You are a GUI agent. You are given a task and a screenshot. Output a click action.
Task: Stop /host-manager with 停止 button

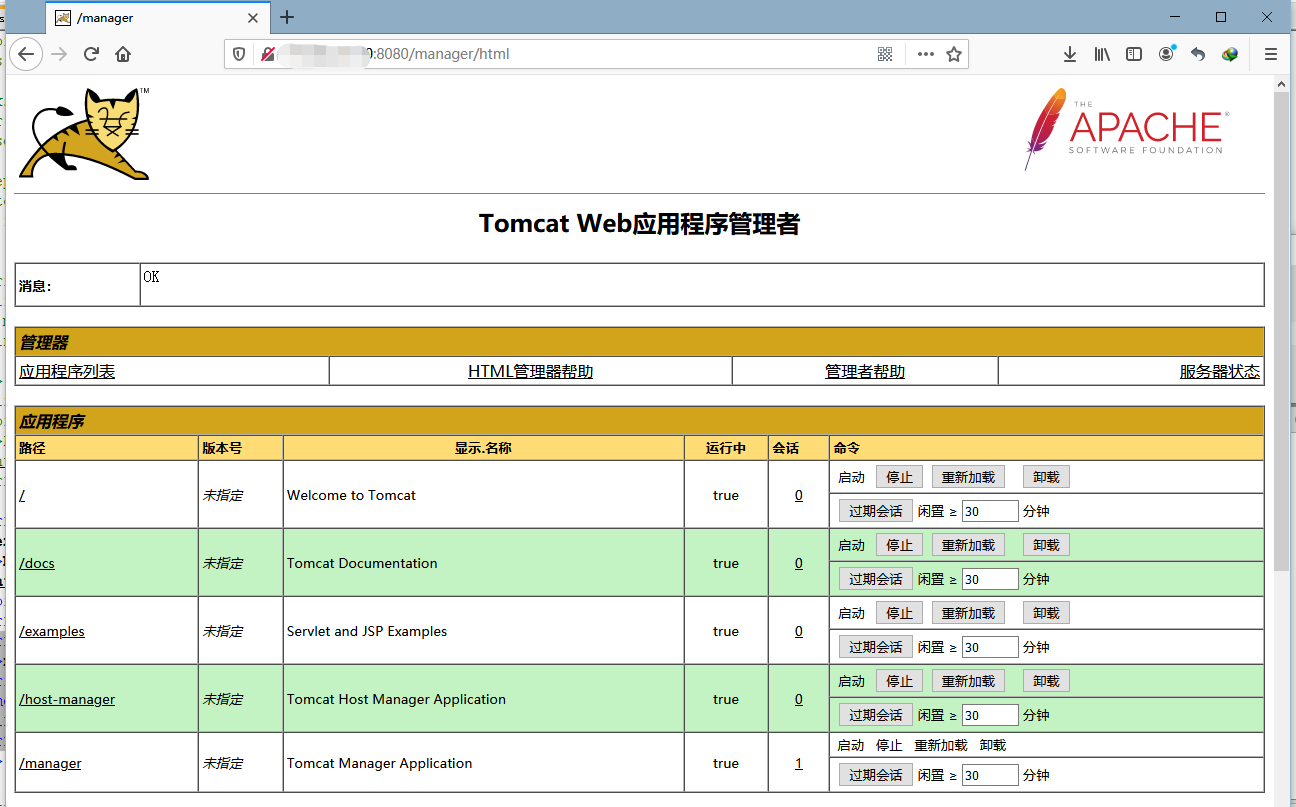[899, 681]
